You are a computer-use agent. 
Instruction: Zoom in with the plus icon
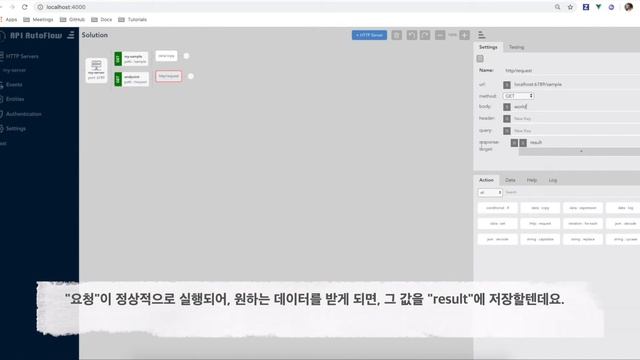(x=464, y=35)
